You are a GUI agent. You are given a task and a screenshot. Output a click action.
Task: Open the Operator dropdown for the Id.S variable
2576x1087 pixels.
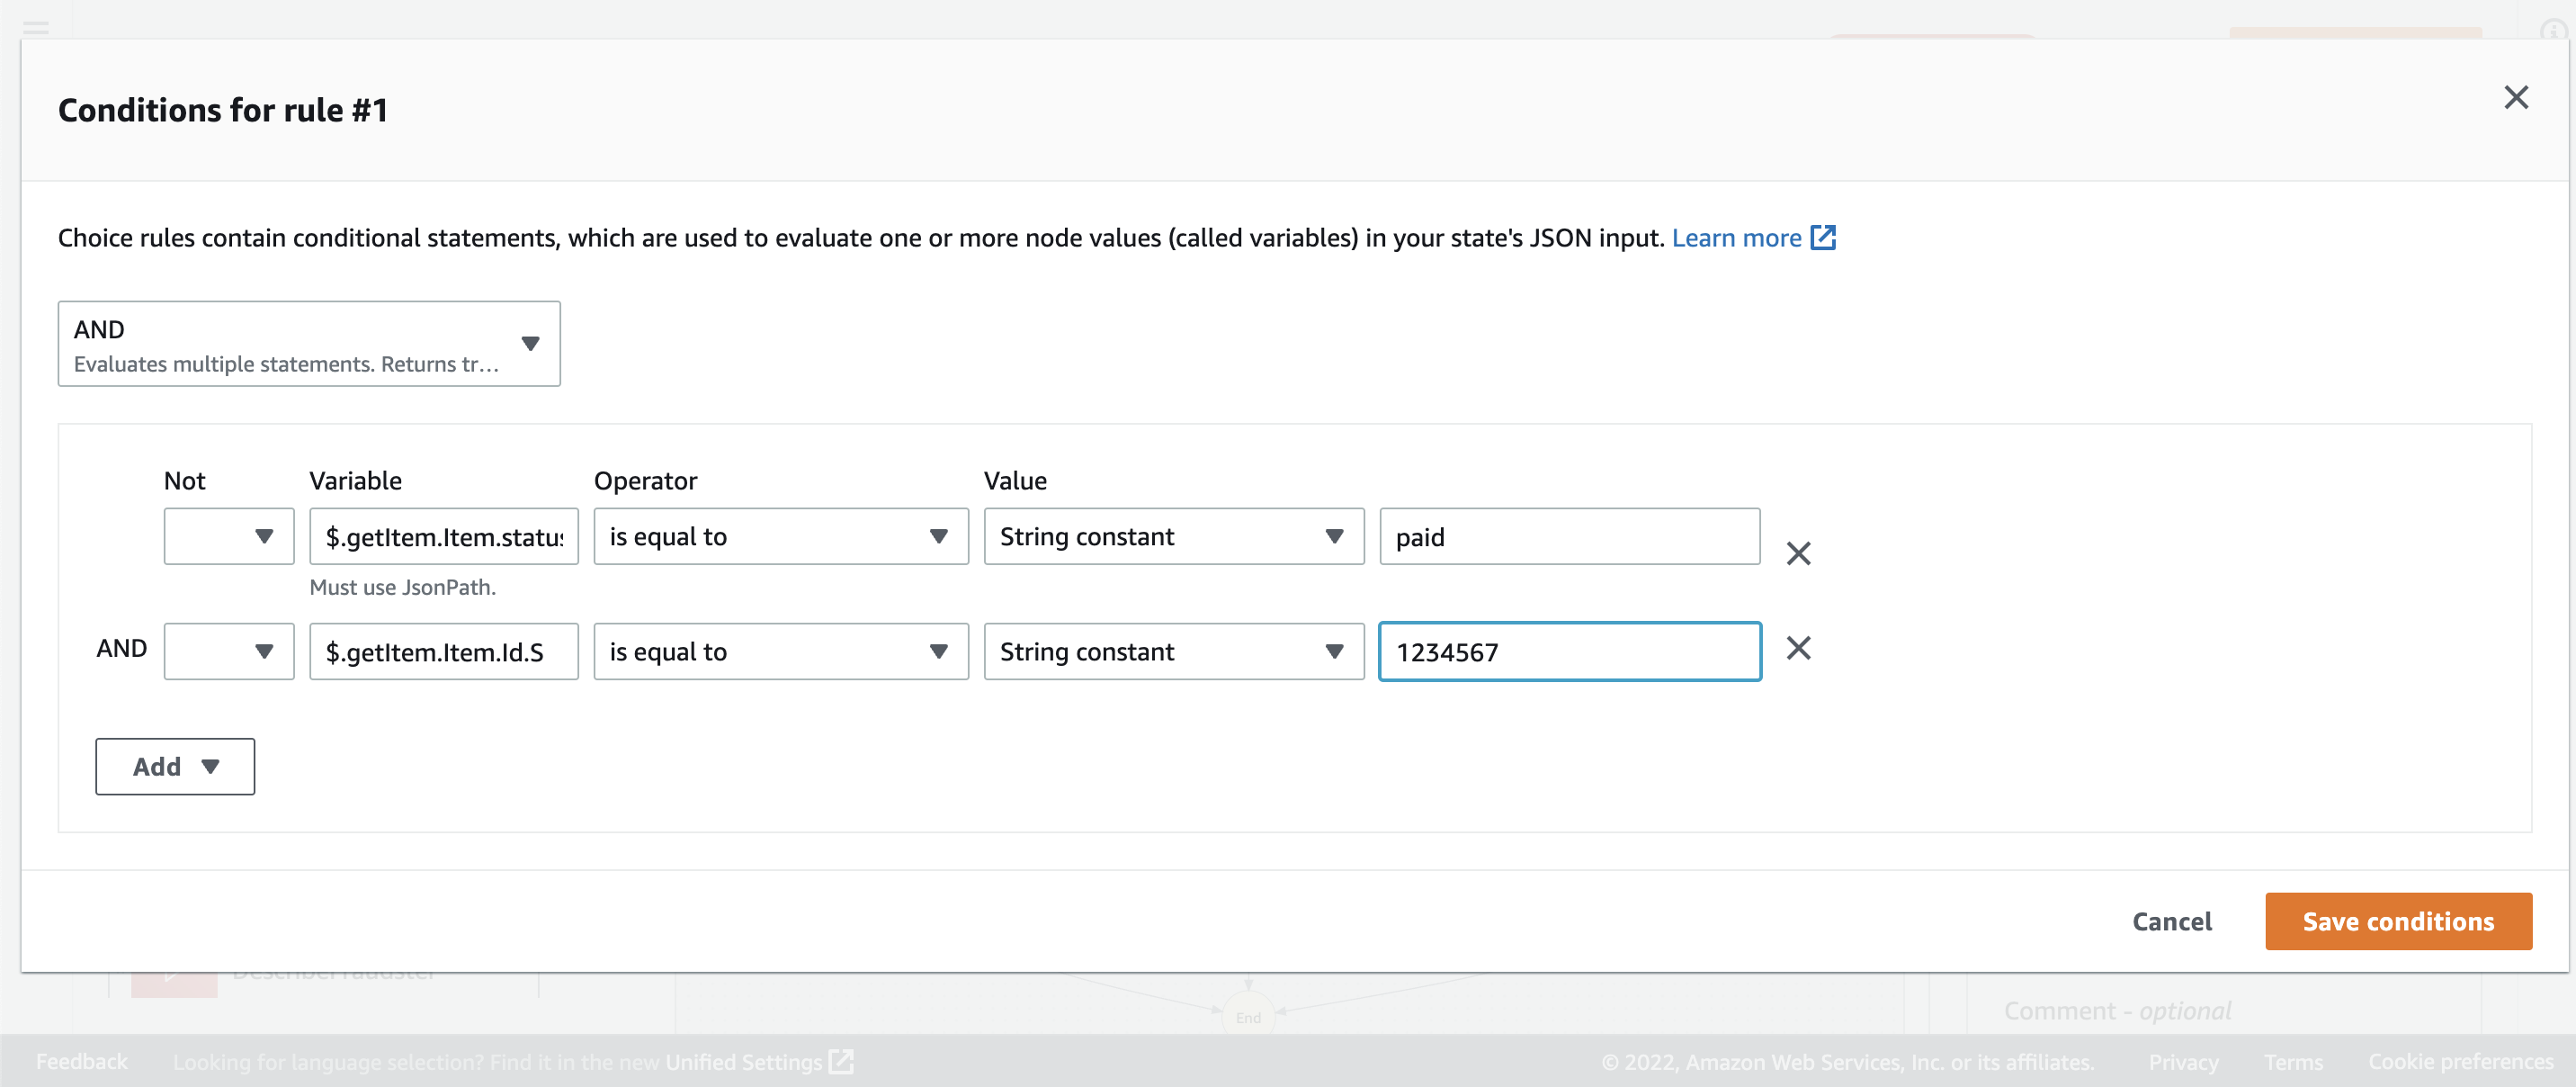coord(781,652)
